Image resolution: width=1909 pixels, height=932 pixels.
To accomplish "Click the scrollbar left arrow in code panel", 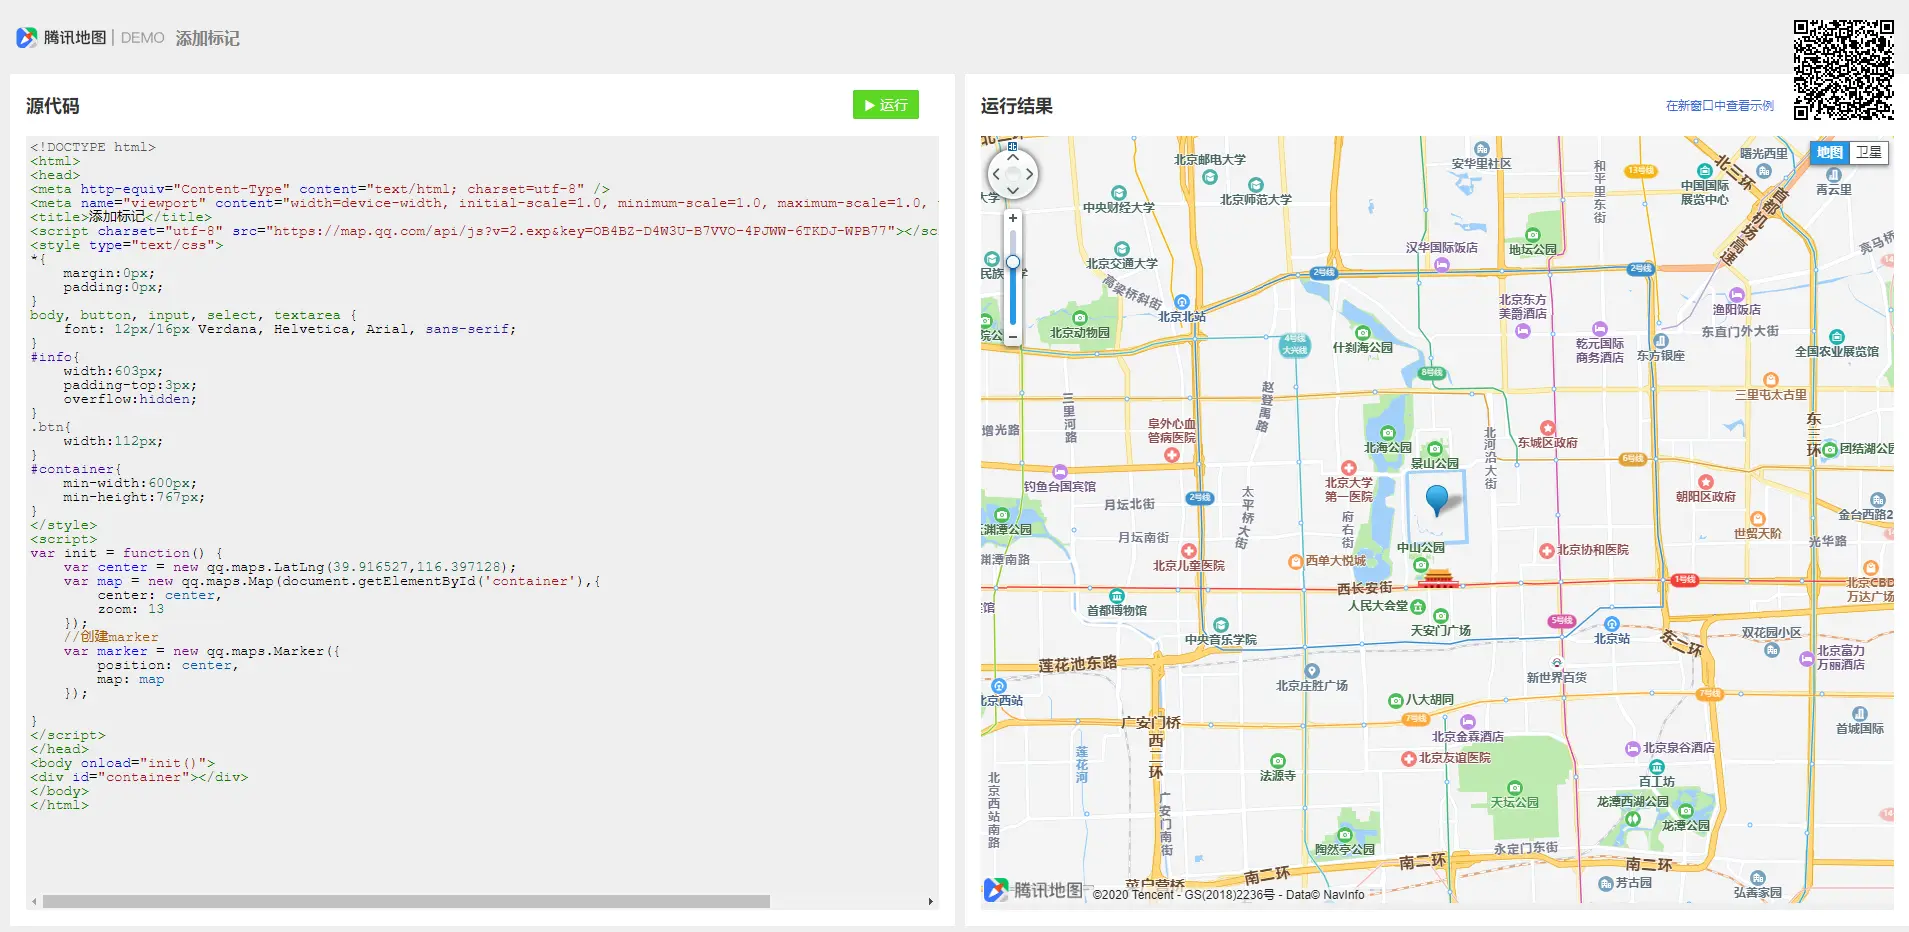I will [x=34, y=901].
